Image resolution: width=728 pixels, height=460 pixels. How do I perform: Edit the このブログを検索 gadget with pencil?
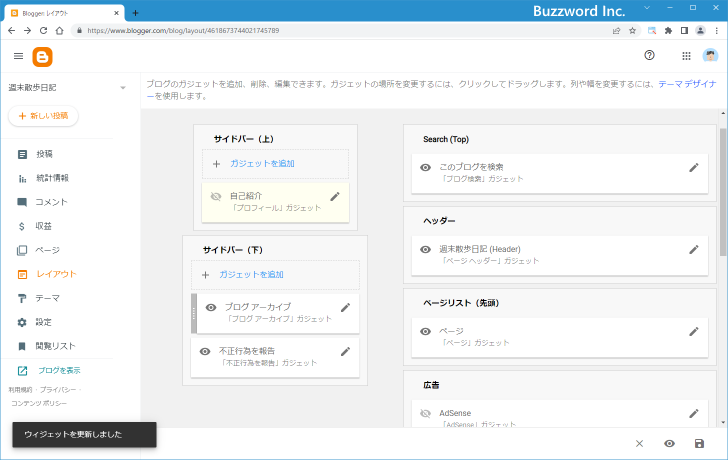694,168
